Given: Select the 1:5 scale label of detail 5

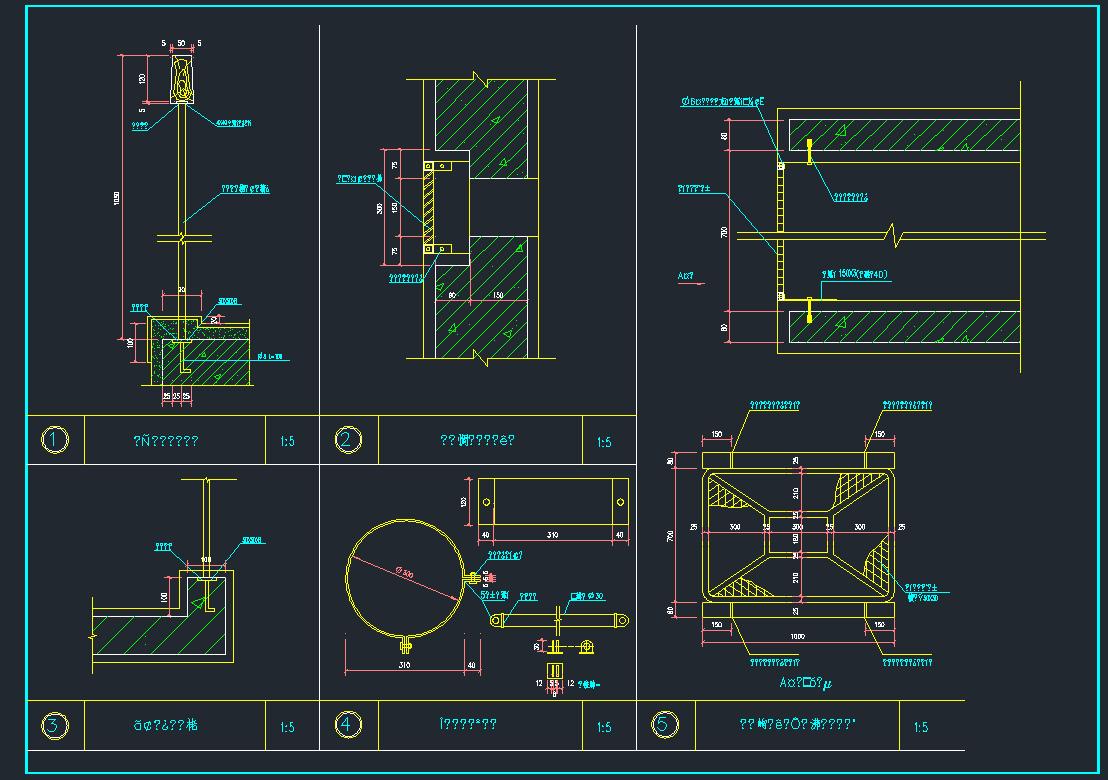Looking at the screenshot, I should coord(921,727).
